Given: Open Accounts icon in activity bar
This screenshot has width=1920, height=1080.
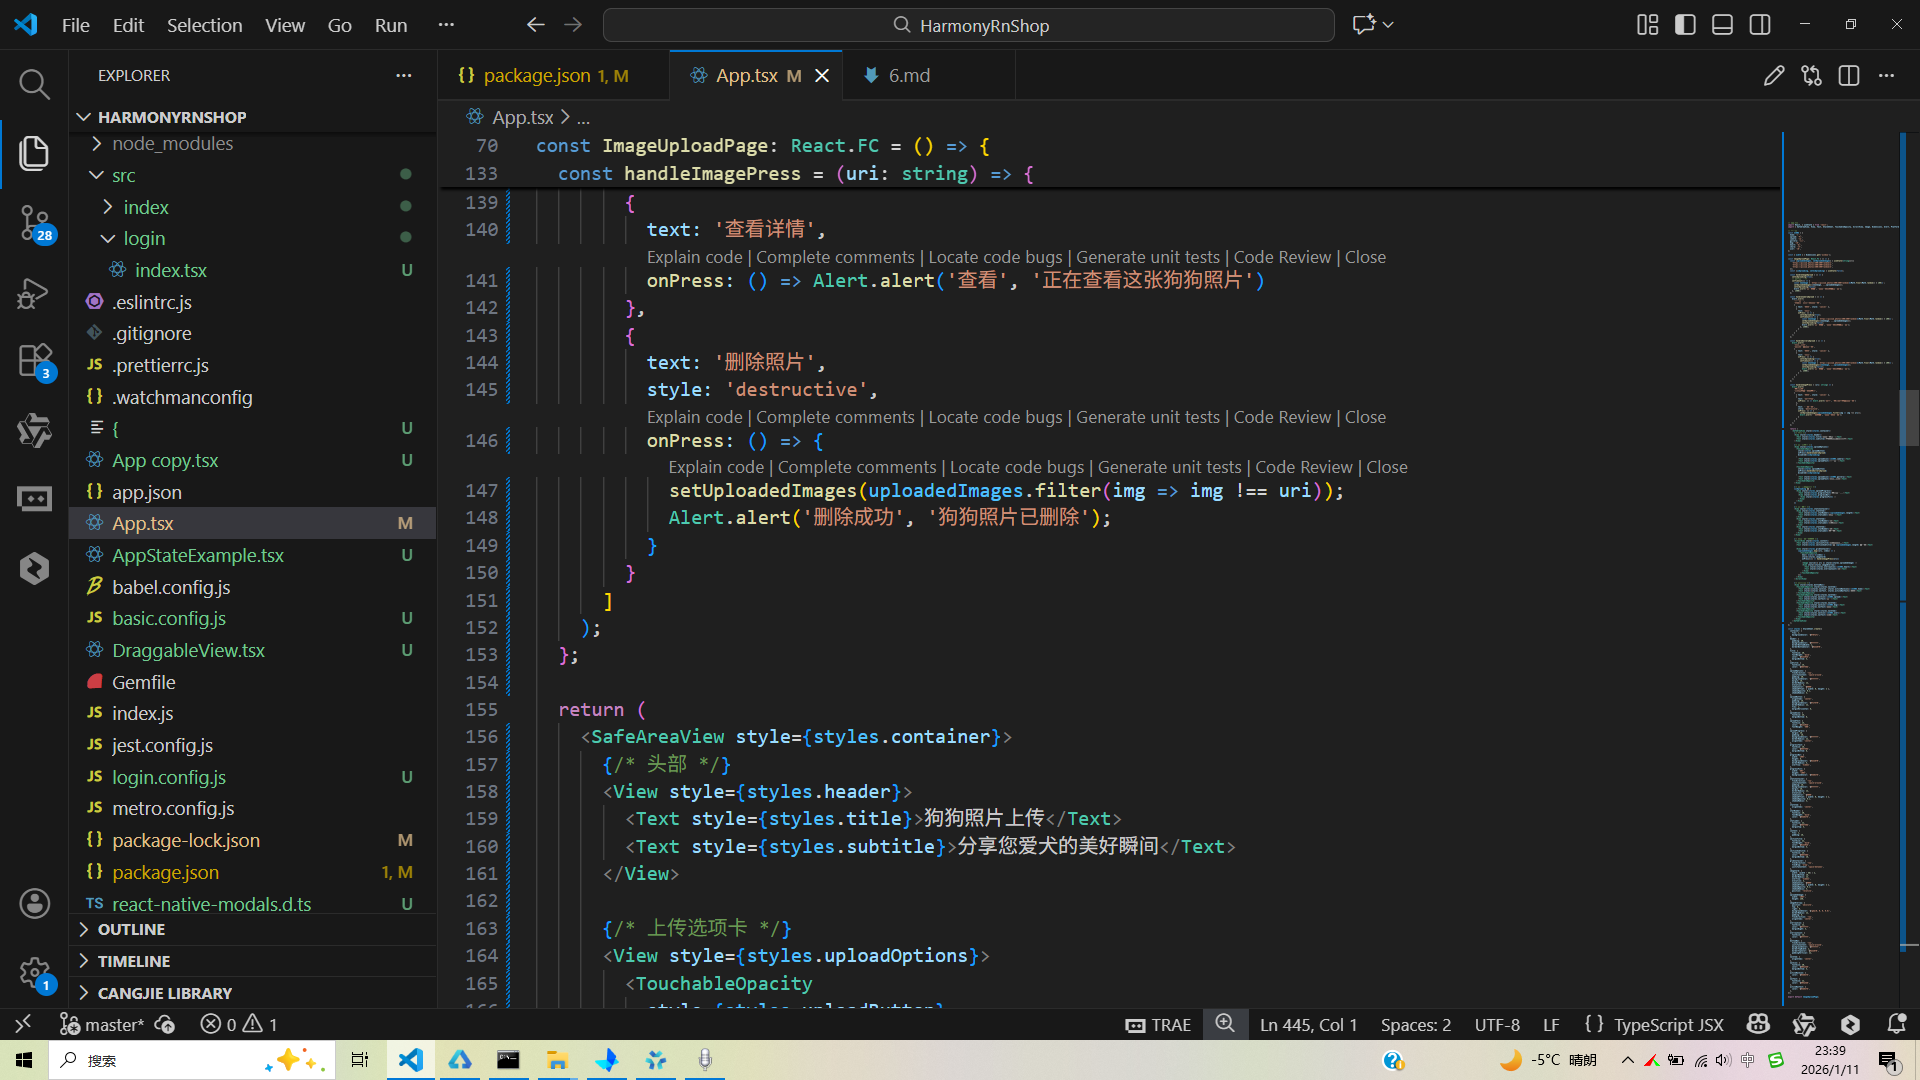Looking at the screenshot, I should [x=34, y=904].
